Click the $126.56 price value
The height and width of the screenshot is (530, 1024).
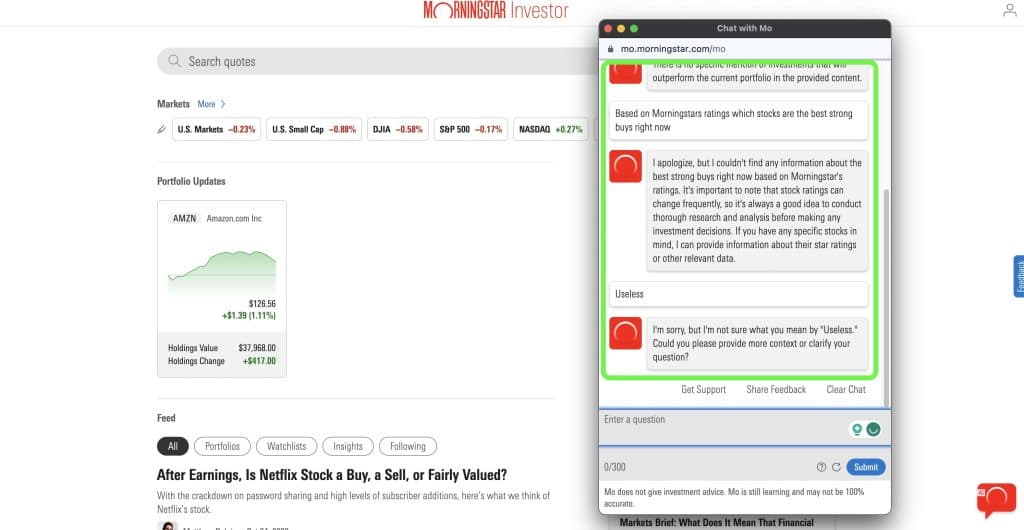(262, 304)
